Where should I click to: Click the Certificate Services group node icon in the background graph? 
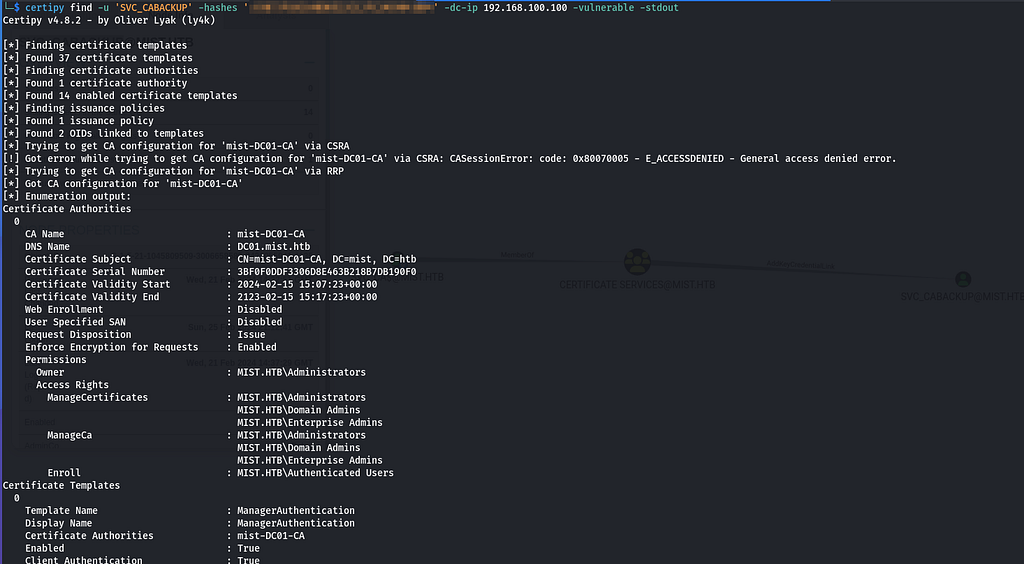pyautogui.click(x=637, y=262)
